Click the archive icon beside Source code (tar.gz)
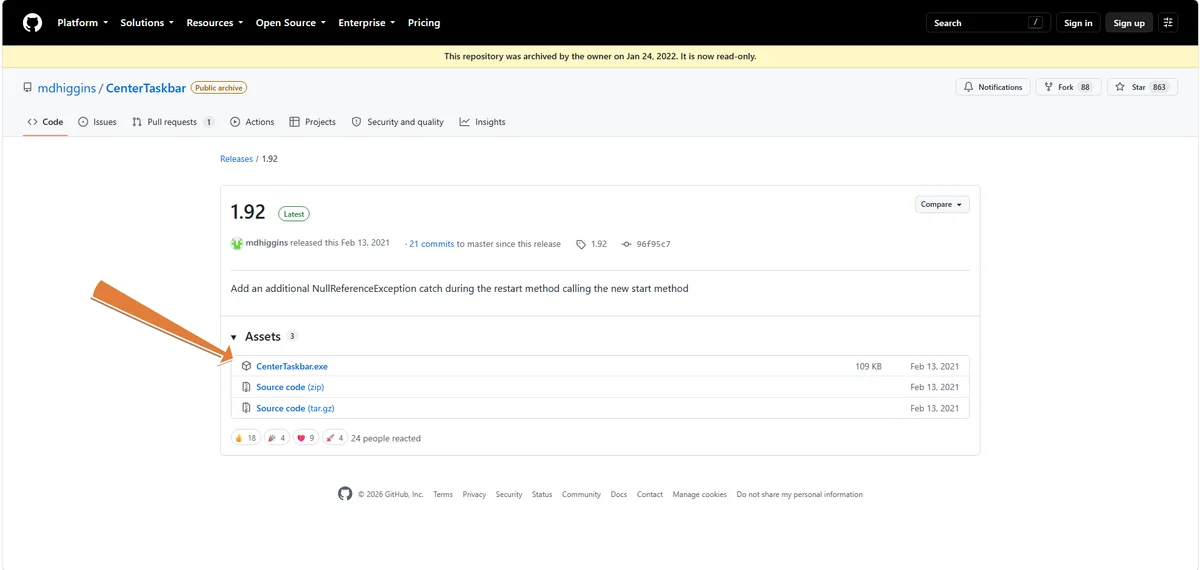This screenshot has height=570, width=1200. pos(246,408)
